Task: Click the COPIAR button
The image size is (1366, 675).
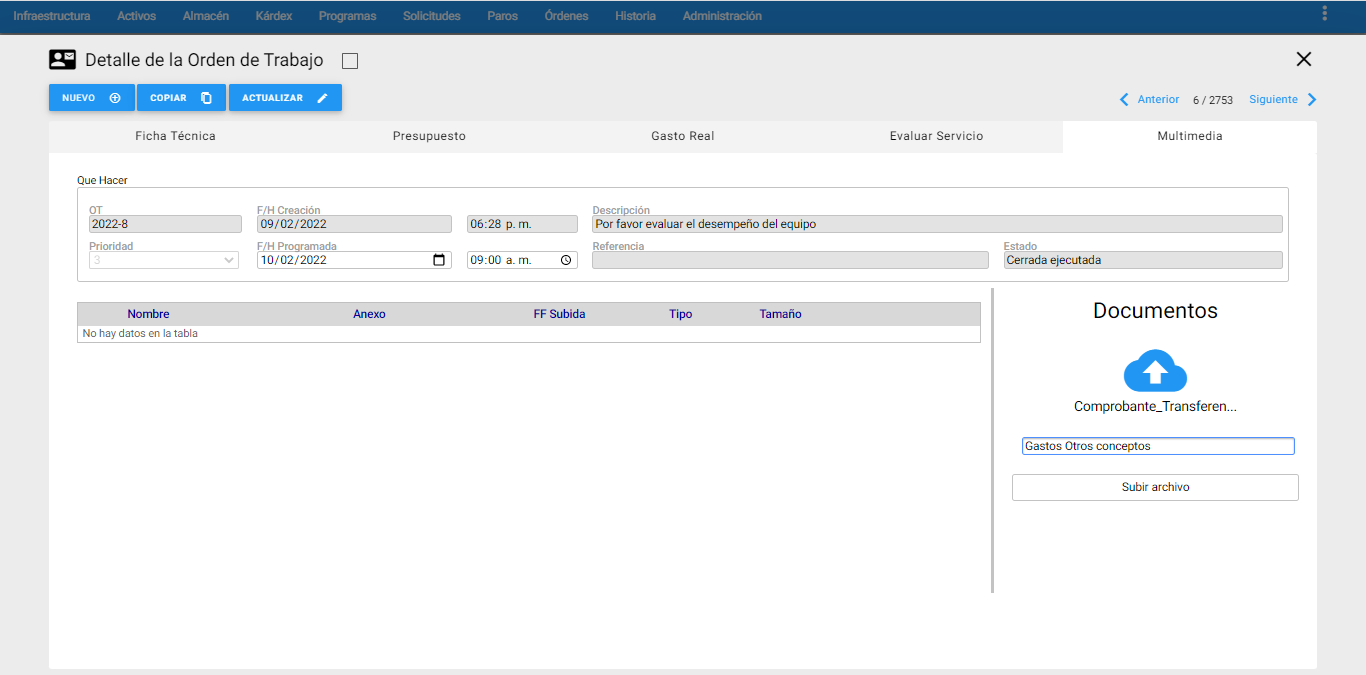Action: (181, 98)
